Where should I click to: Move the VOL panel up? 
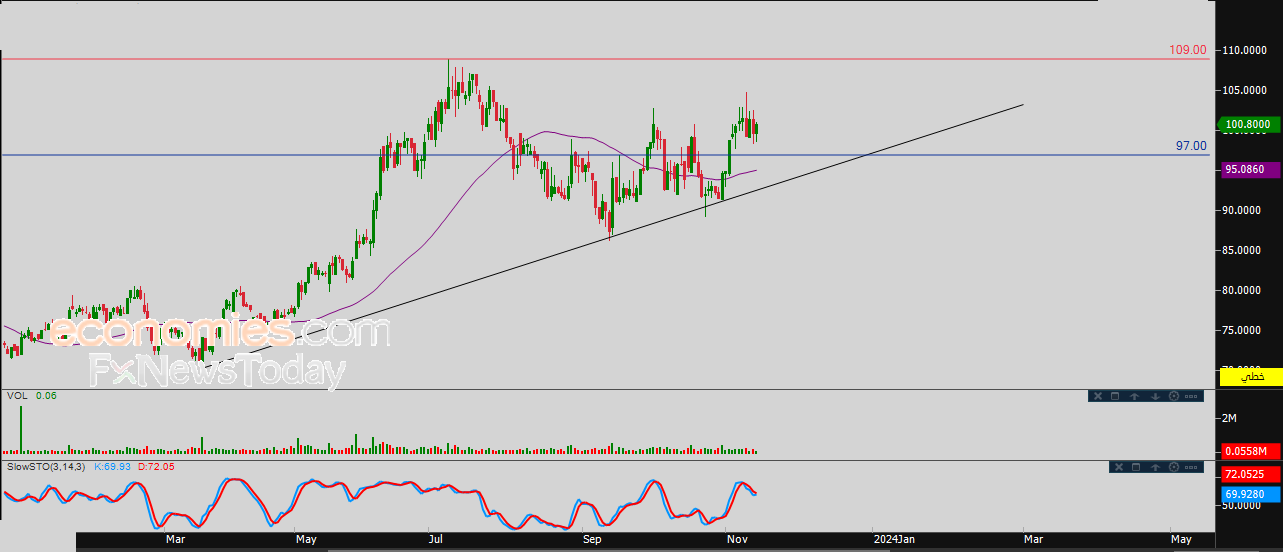1134,396
